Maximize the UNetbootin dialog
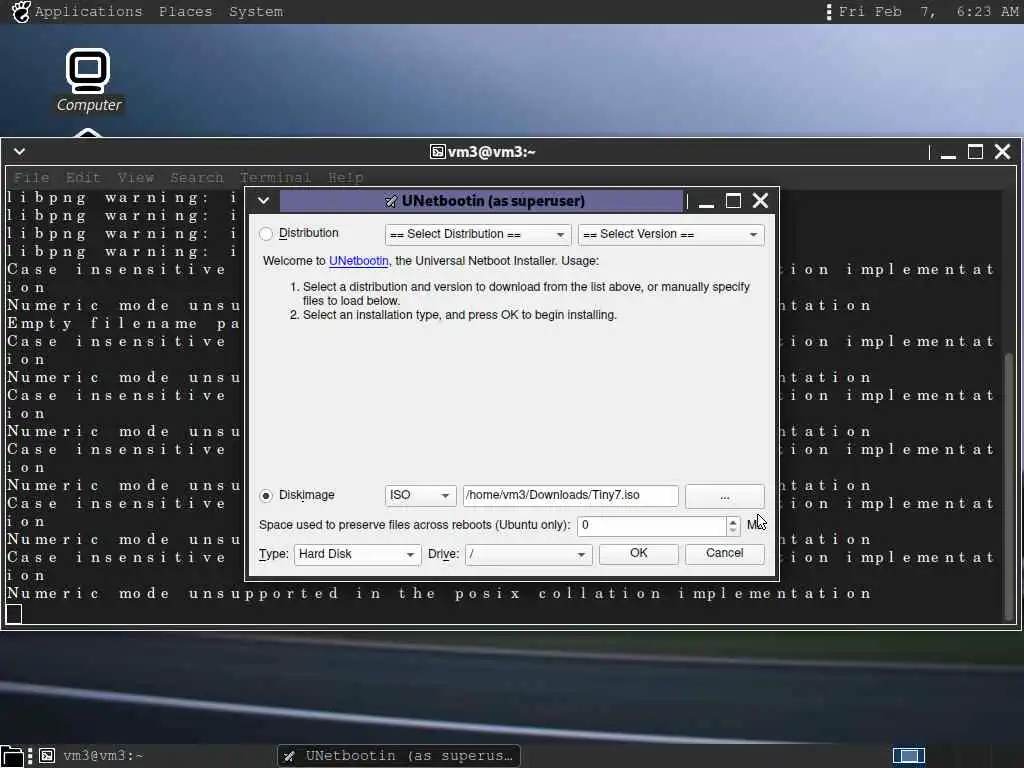The image size is (1024, 768). click(733, 201)
